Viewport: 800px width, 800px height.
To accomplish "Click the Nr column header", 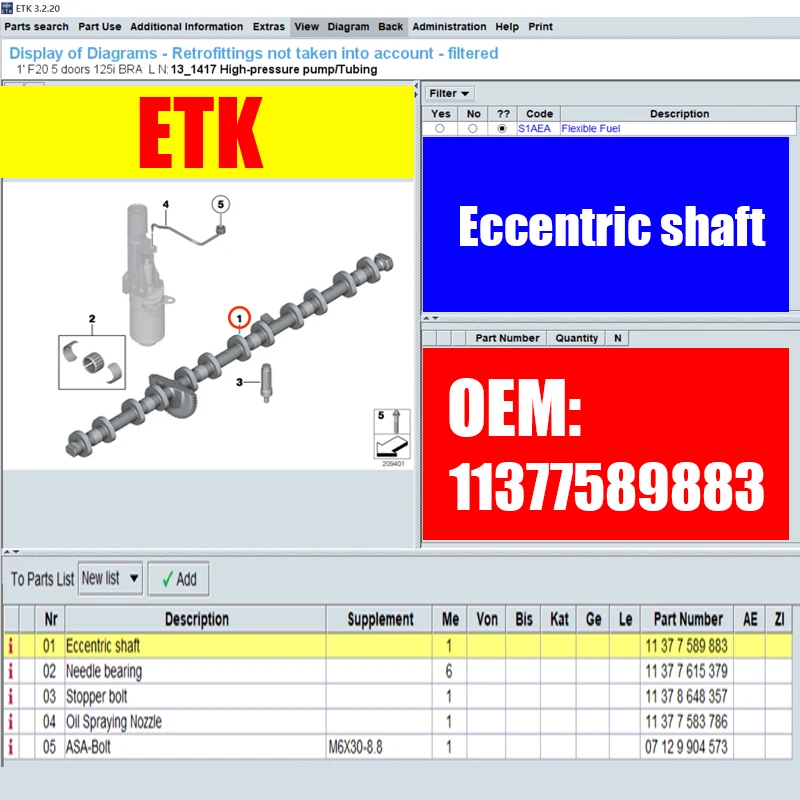I will click(51, 619).
